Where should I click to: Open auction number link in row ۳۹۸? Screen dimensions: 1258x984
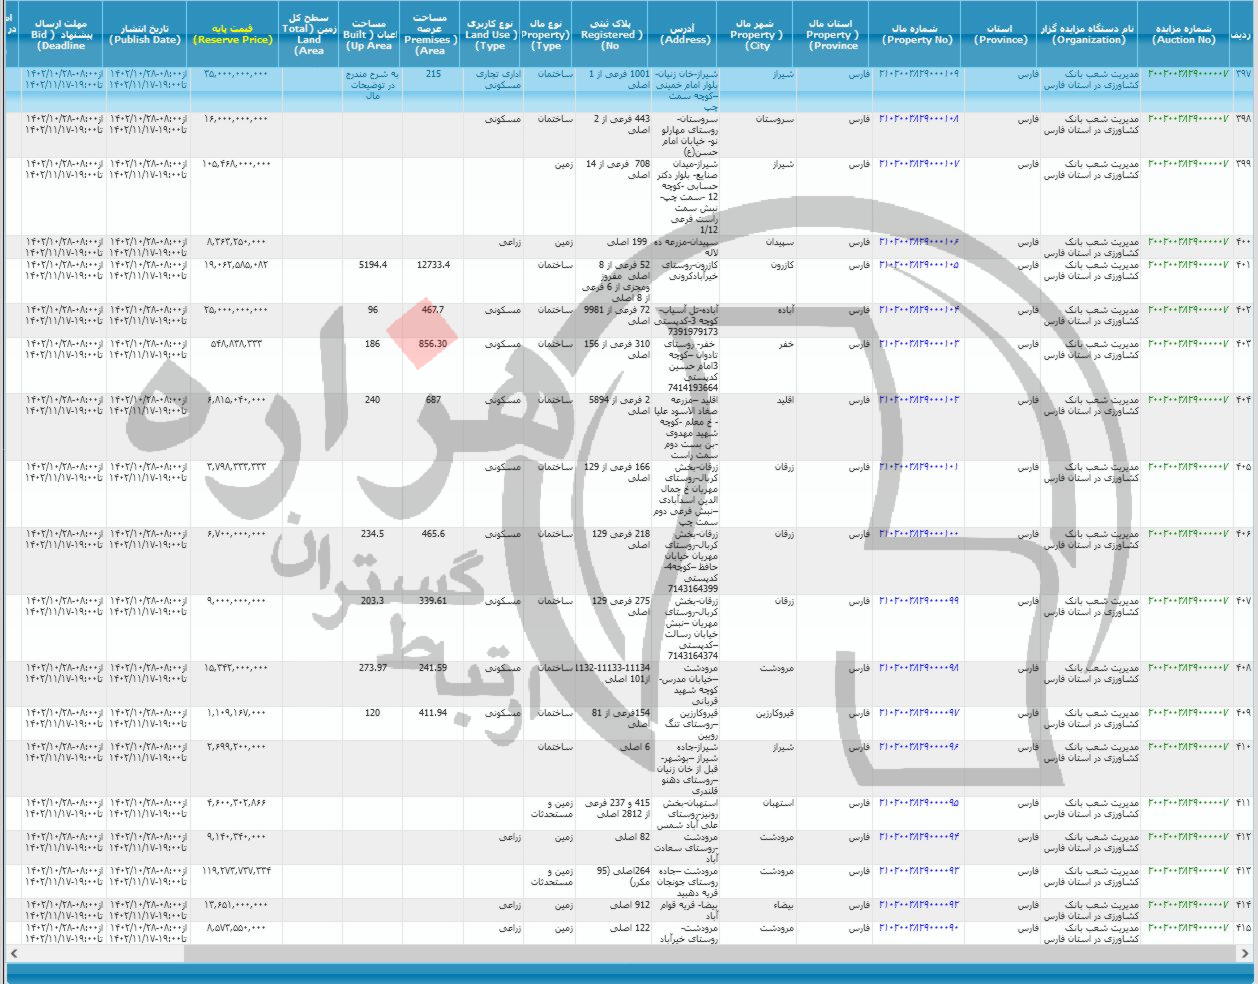(1185, 119)
